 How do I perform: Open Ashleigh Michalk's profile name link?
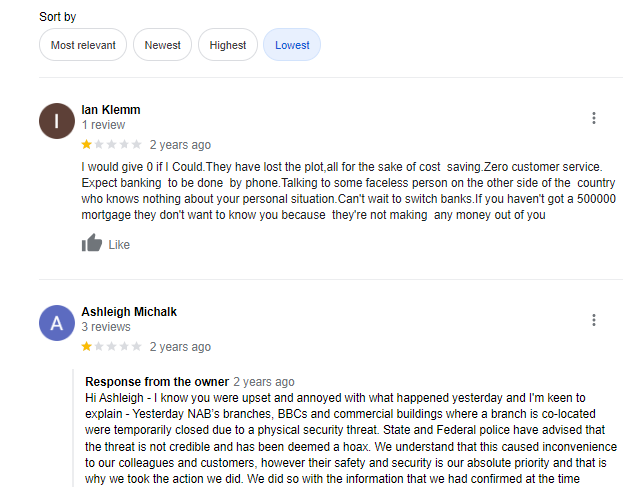(x=129, y=311)
